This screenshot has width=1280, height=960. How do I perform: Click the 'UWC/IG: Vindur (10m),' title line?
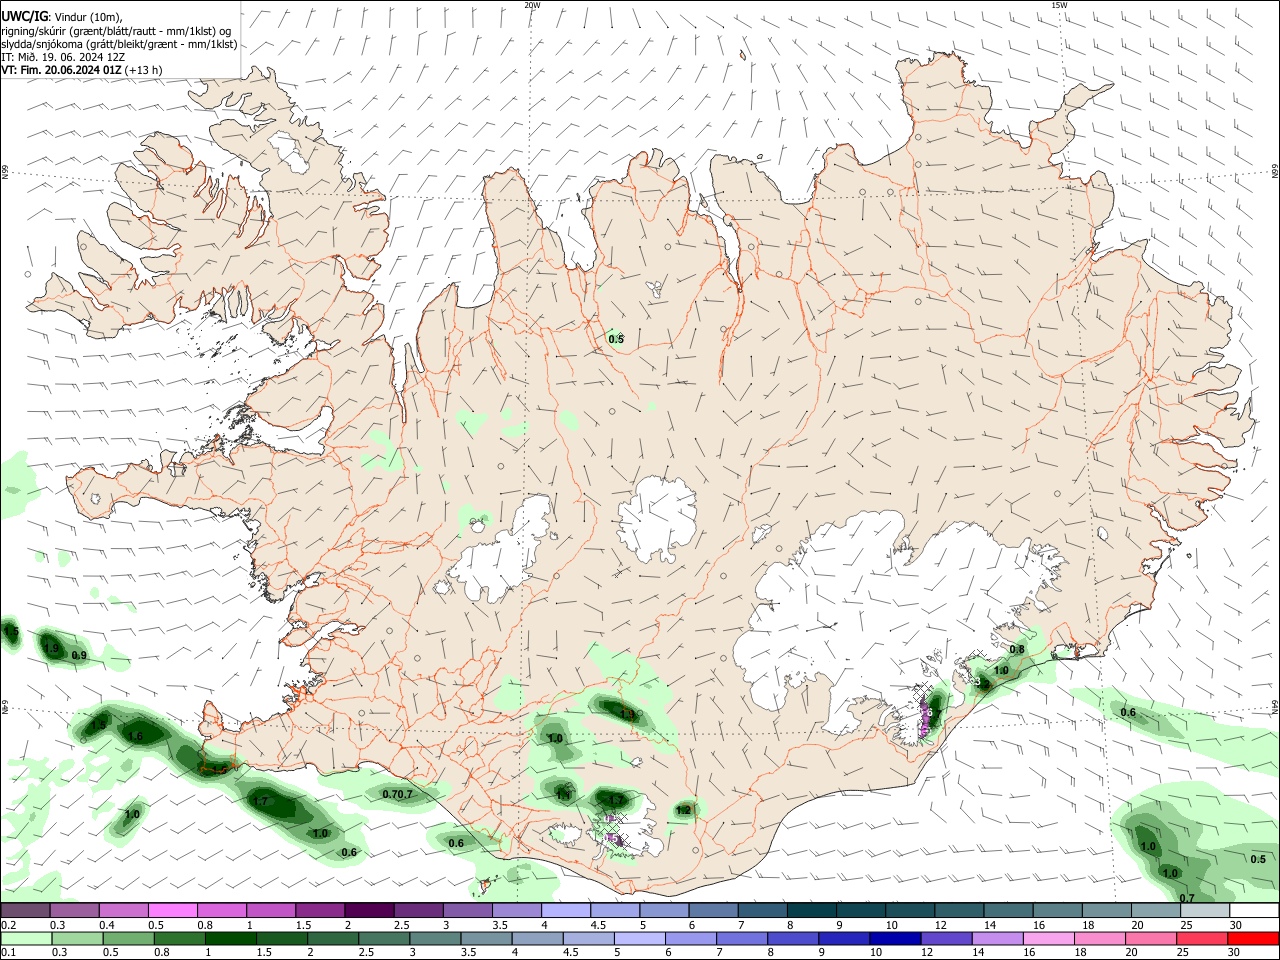(x=62, y=16)
